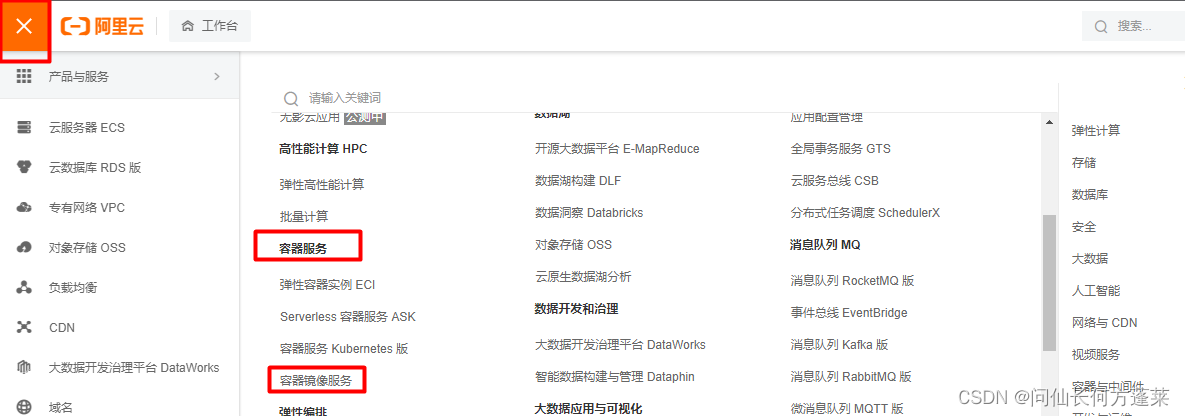The height and width of the screenshot is (416, 1185).
Task: Open 事件总线 EventBridge
Action: point(849,312)
